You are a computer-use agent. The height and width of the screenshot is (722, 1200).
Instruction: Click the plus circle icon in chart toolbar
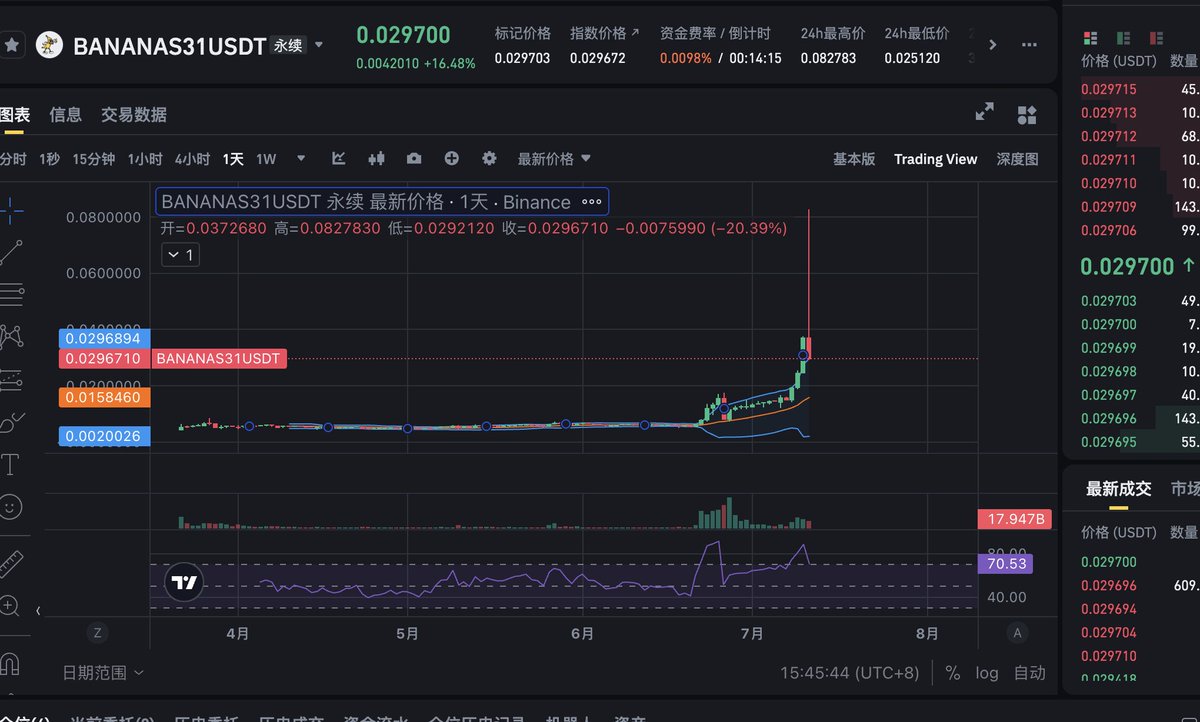pos(452,158)
